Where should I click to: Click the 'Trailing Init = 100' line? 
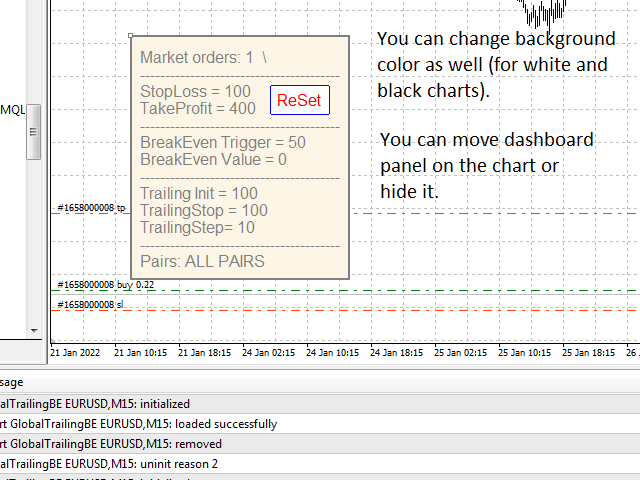coord(199,193)
